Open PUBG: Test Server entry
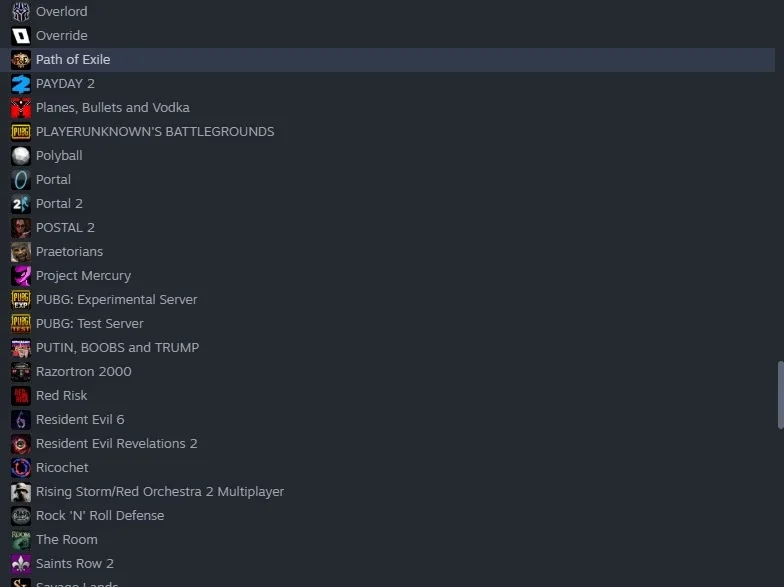 388,324
